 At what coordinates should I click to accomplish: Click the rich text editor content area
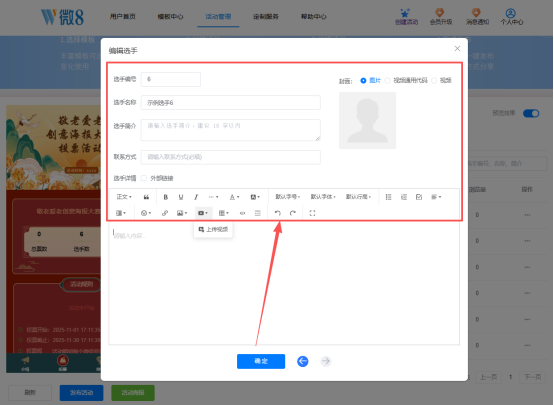(x=284, y=283)
